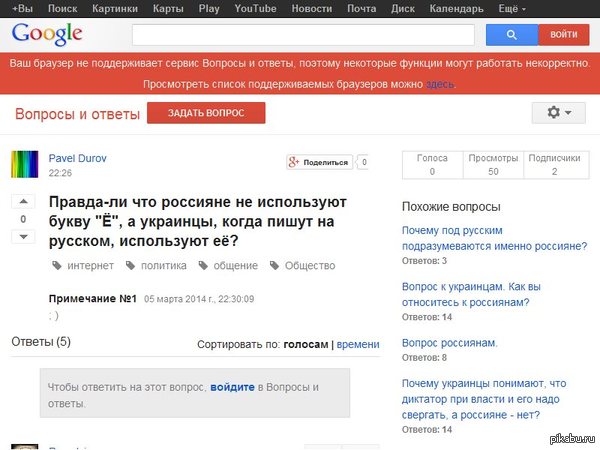Open YouTube in top bar
Image resolution: width=600 pixels, height=450 pixels.
point(255,8)
